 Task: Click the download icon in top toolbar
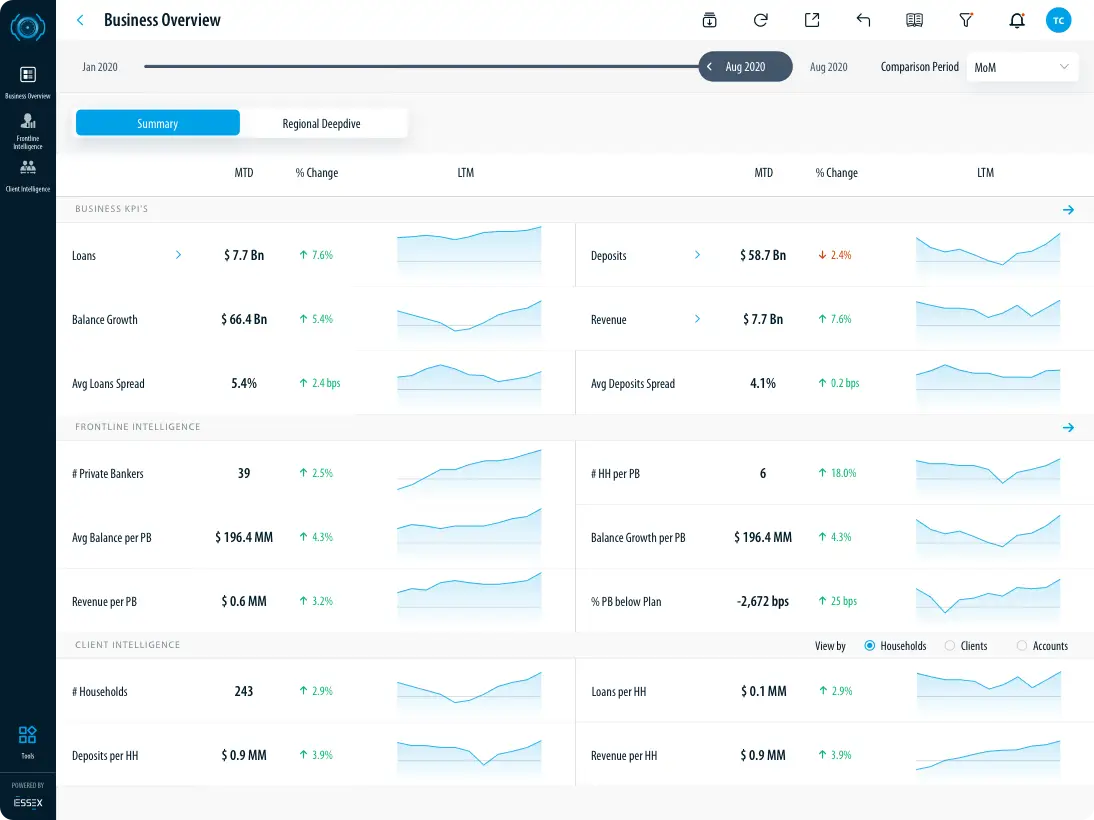[x=709, y=20]
